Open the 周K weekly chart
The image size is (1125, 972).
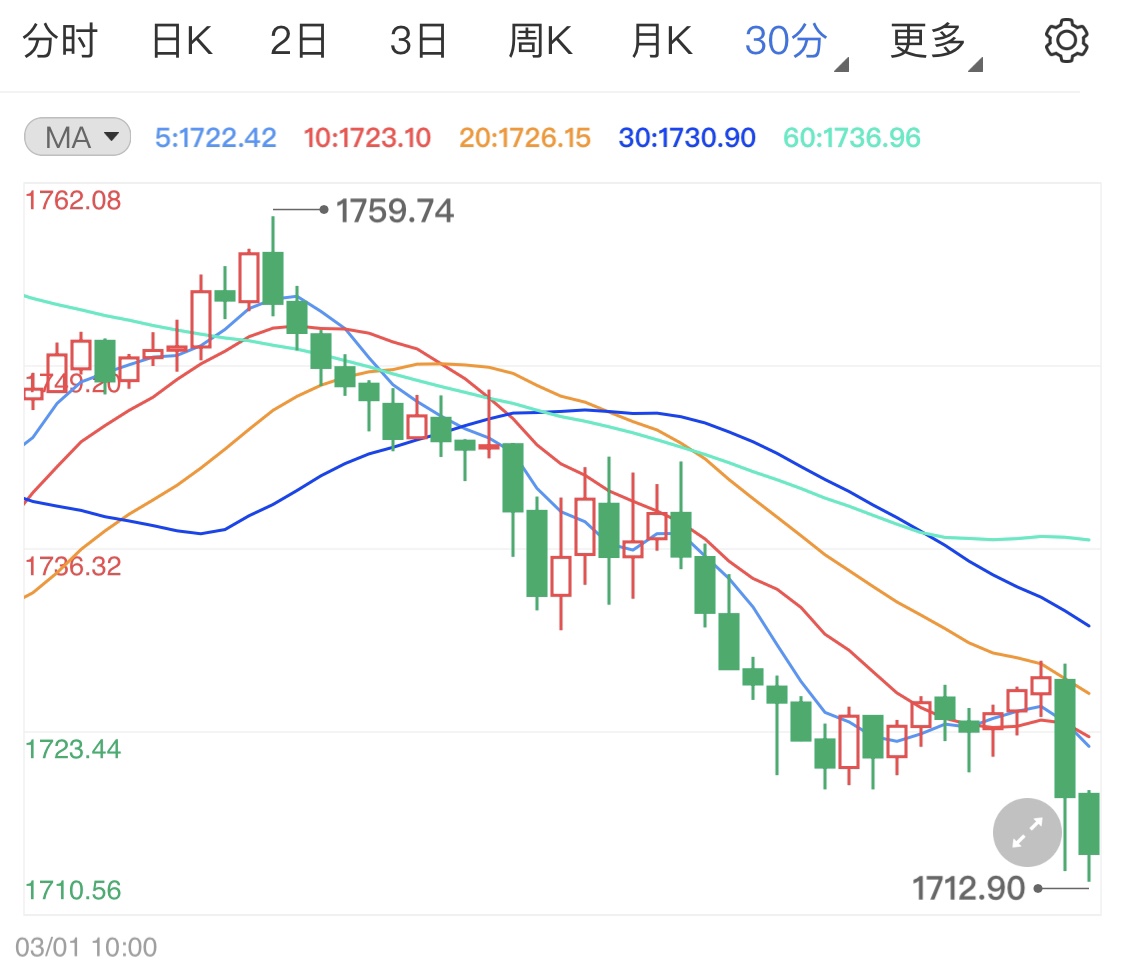point(540,40)
